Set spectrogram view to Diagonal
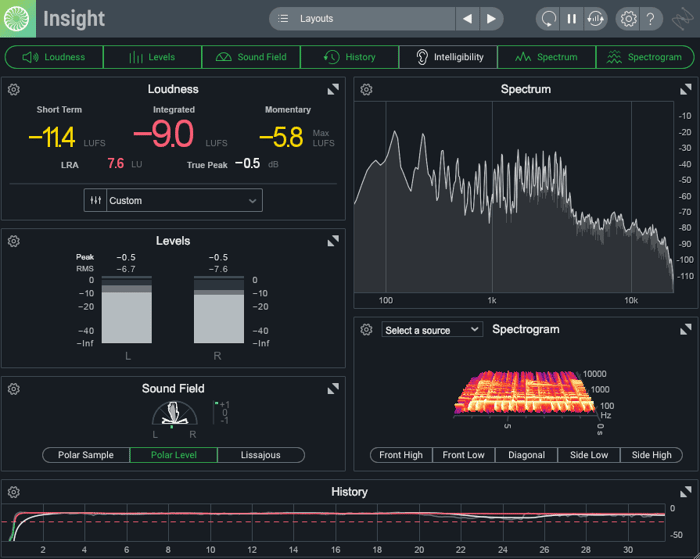Image resolution: width=700 pixels, height=559 pixels. pyautogui.click(x=526, y=455)
